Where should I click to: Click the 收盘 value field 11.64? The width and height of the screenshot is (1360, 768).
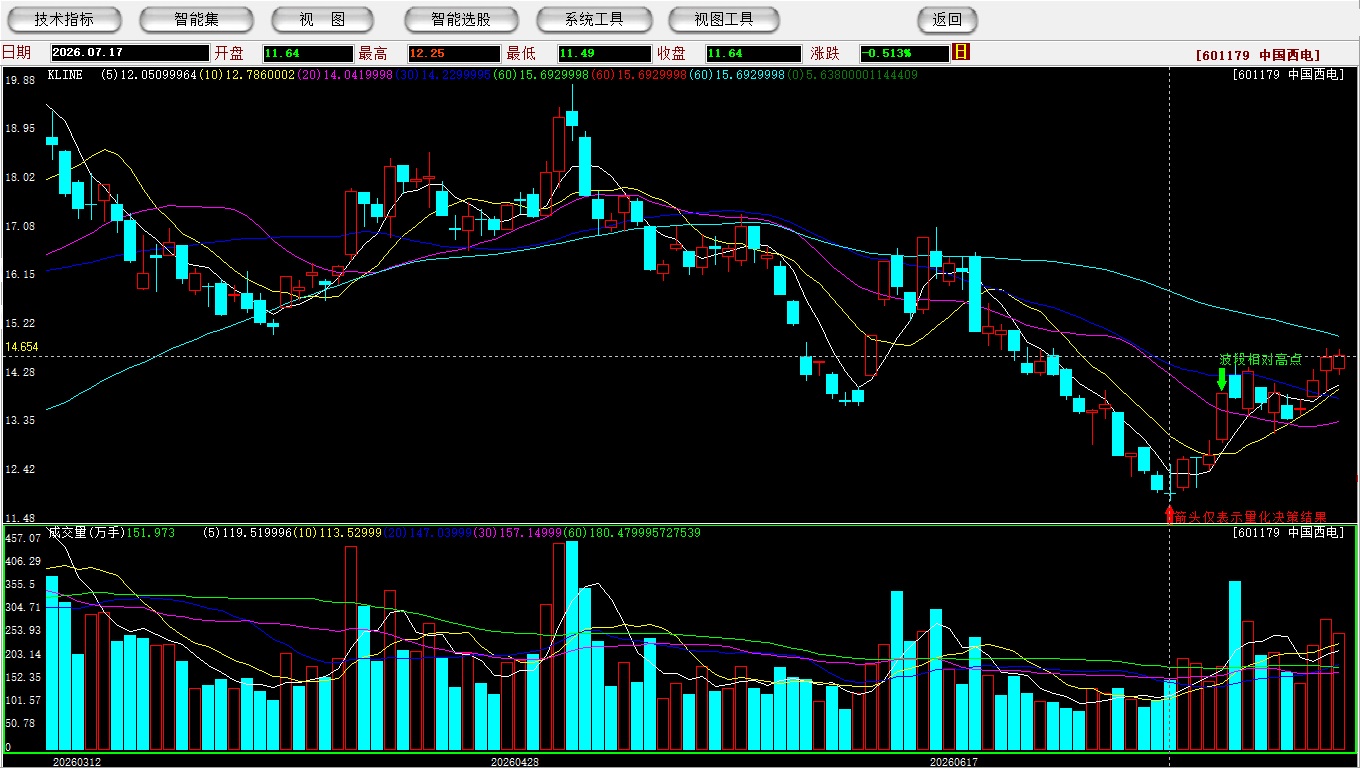pyautogui.click(x=753, y=53)
